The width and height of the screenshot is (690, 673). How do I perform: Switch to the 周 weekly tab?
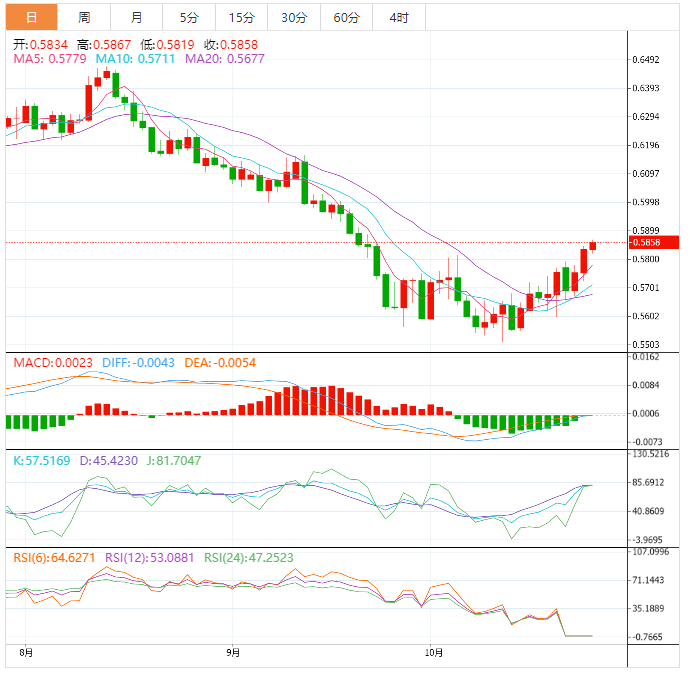pos(84,17)
